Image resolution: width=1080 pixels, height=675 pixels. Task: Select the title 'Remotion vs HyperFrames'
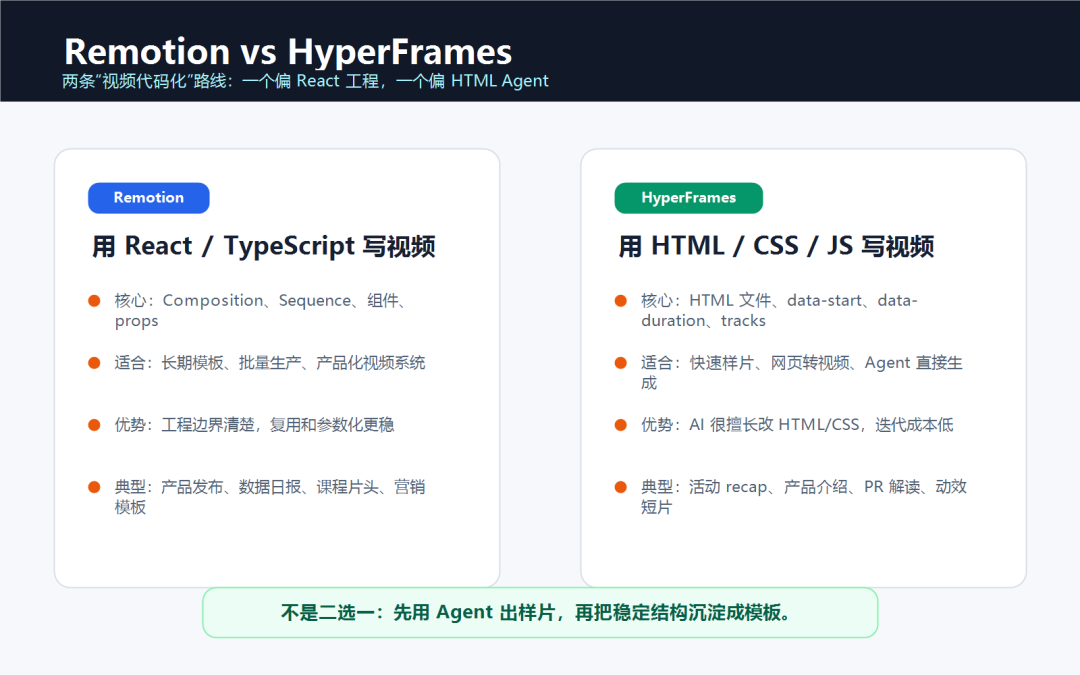pyautogui.click(x=288, y=52)
